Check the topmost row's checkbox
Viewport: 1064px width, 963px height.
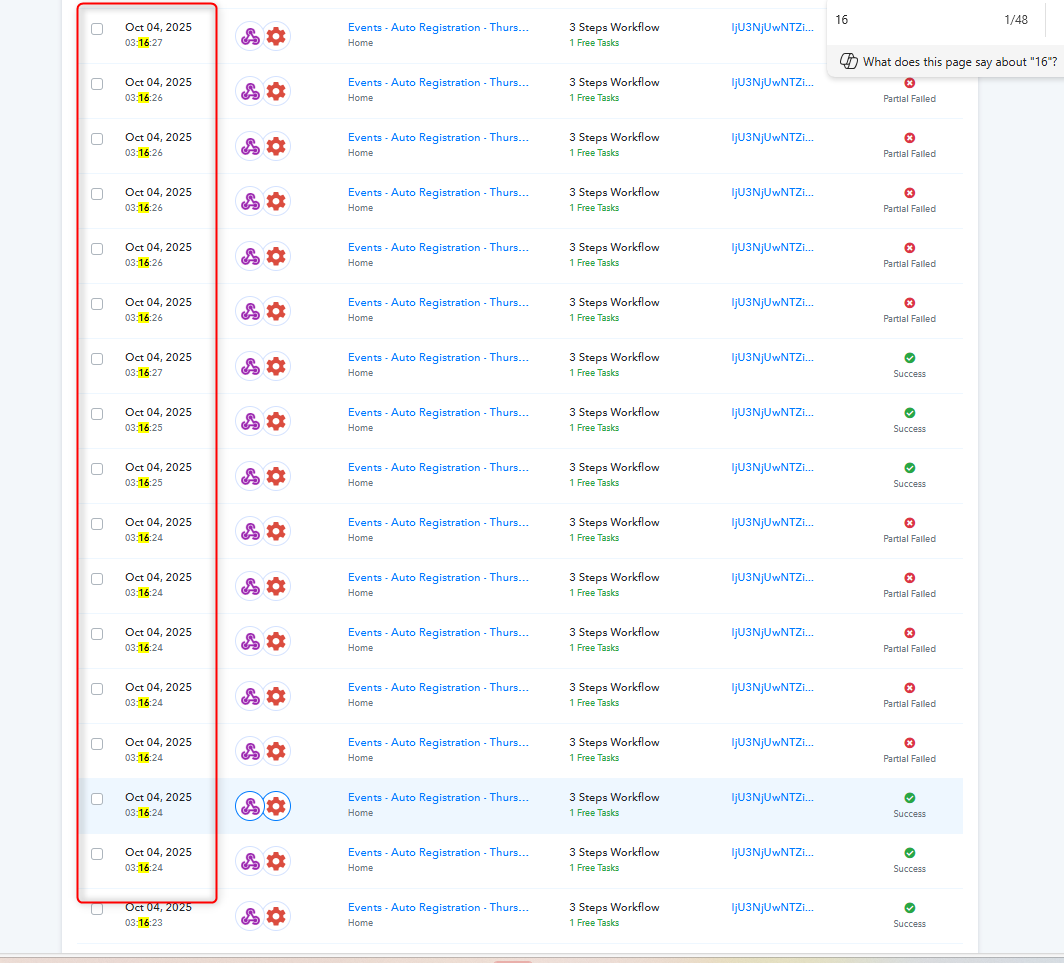[x=97, y=29]
